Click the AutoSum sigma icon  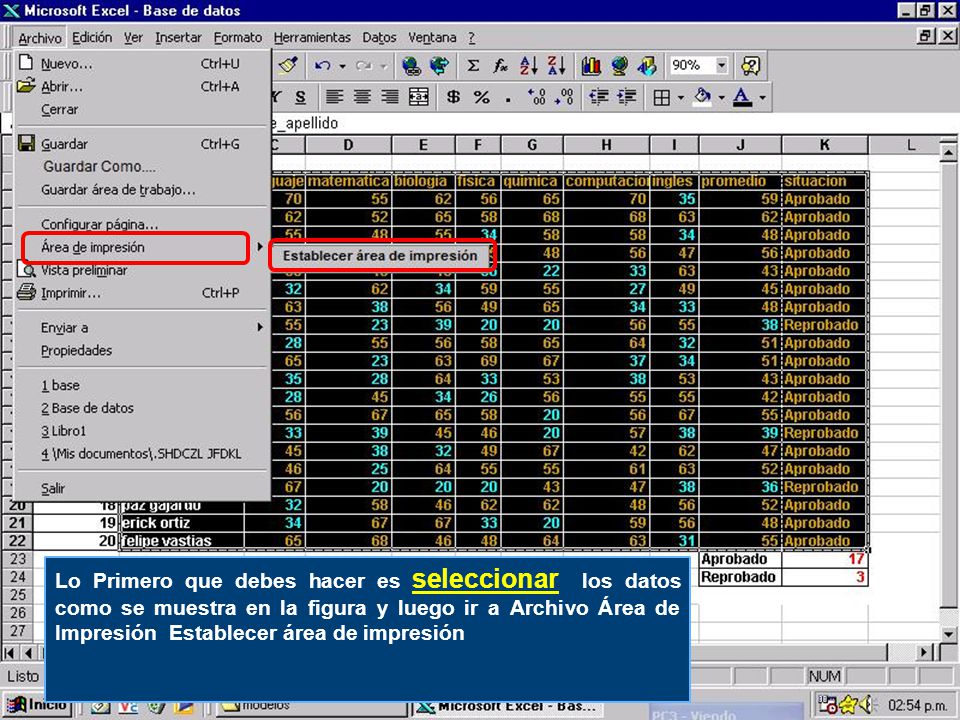tap(473, 66)
